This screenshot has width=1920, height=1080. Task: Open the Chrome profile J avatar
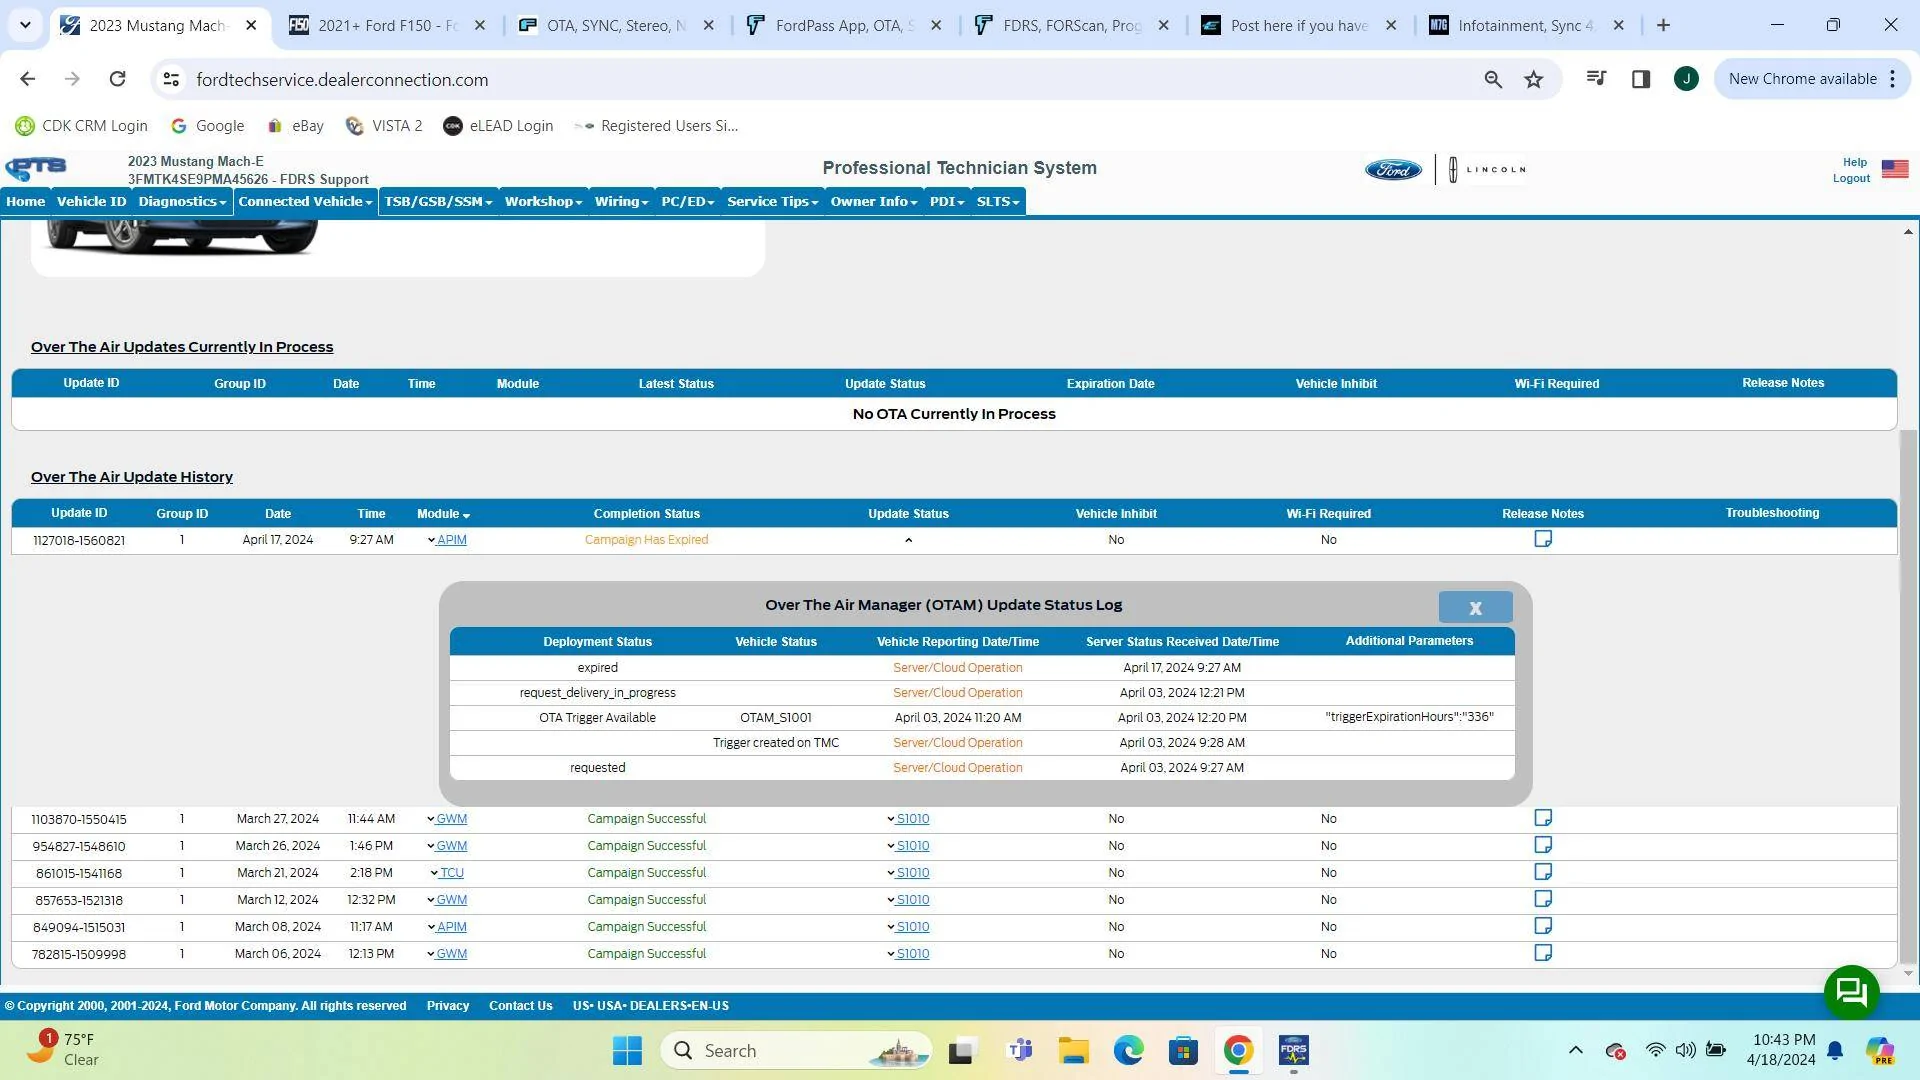pos(1686,79)
